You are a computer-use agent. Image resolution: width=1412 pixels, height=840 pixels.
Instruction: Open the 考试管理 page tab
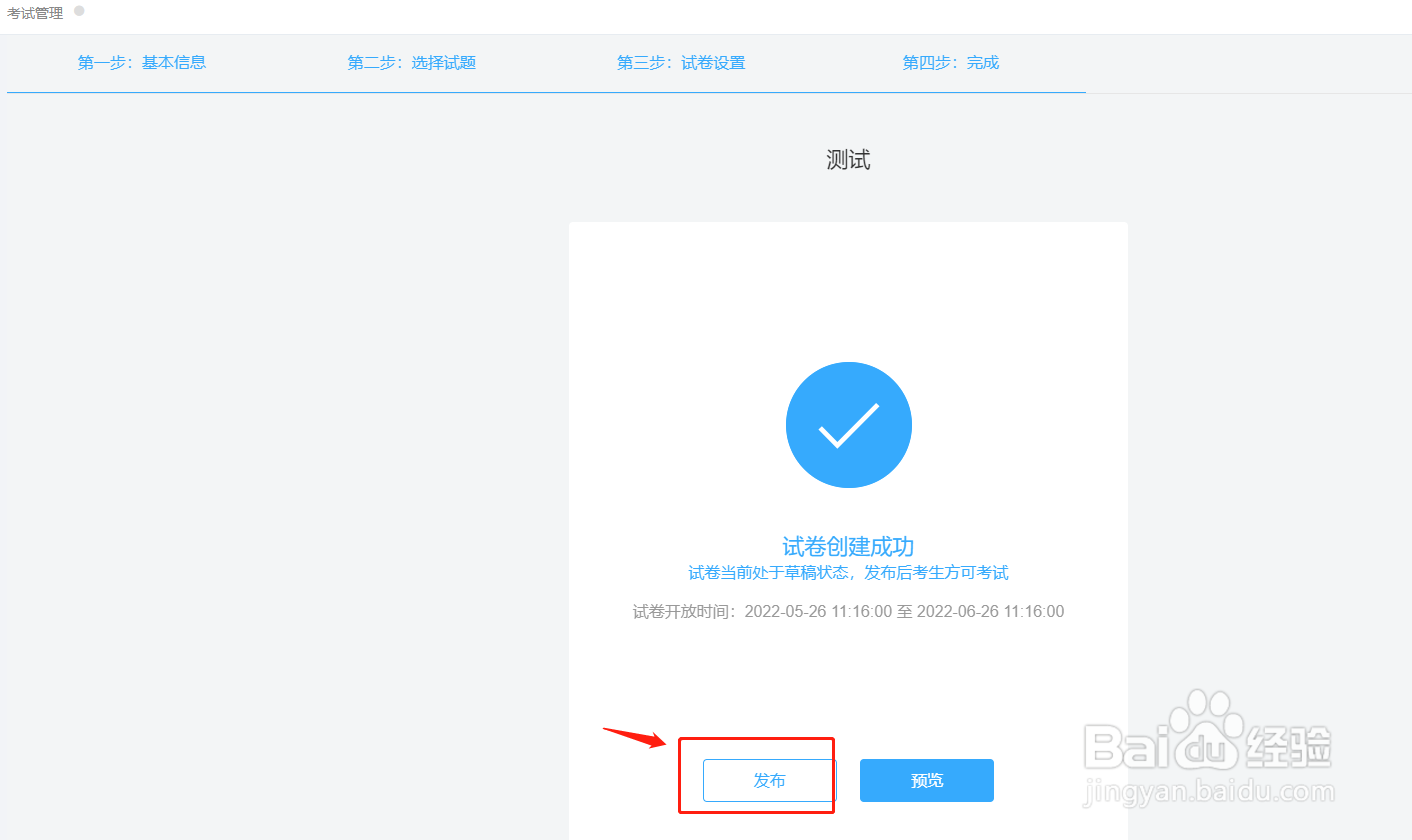pyautogui.click(x=35, y=13)
